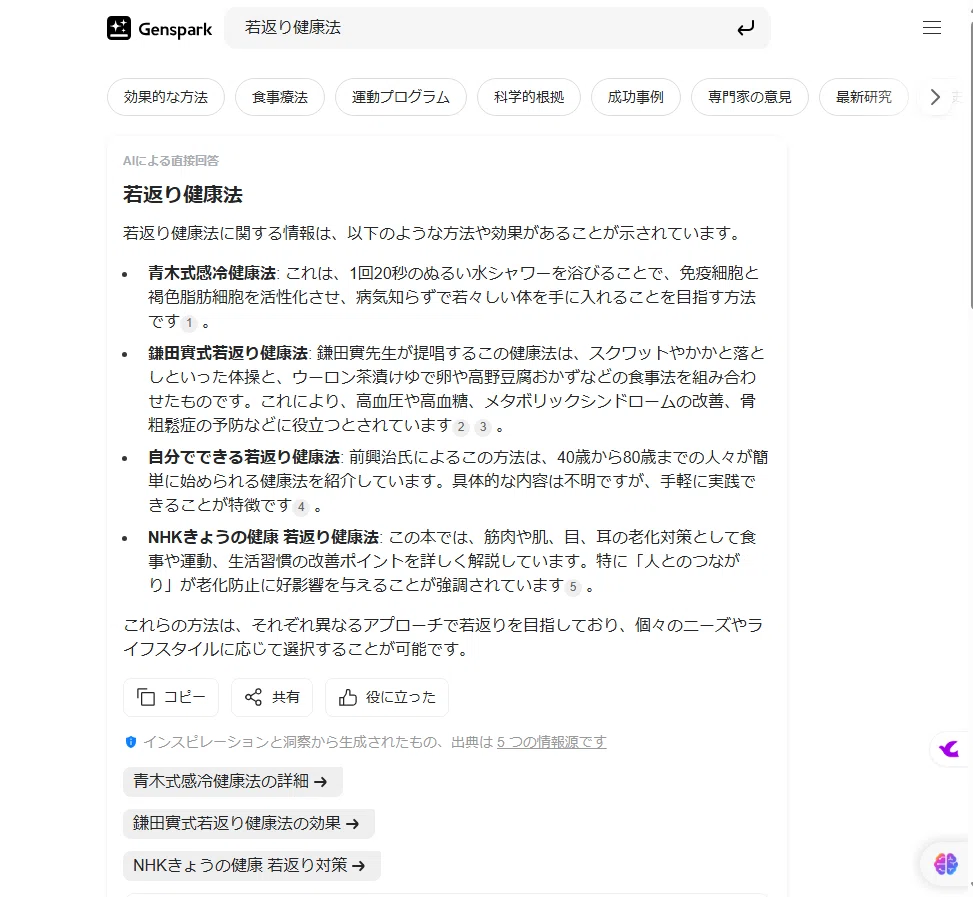Open citation 3 reference badge
The width and height of the screenshot is (973, 897).
click(x=483, y=427)
